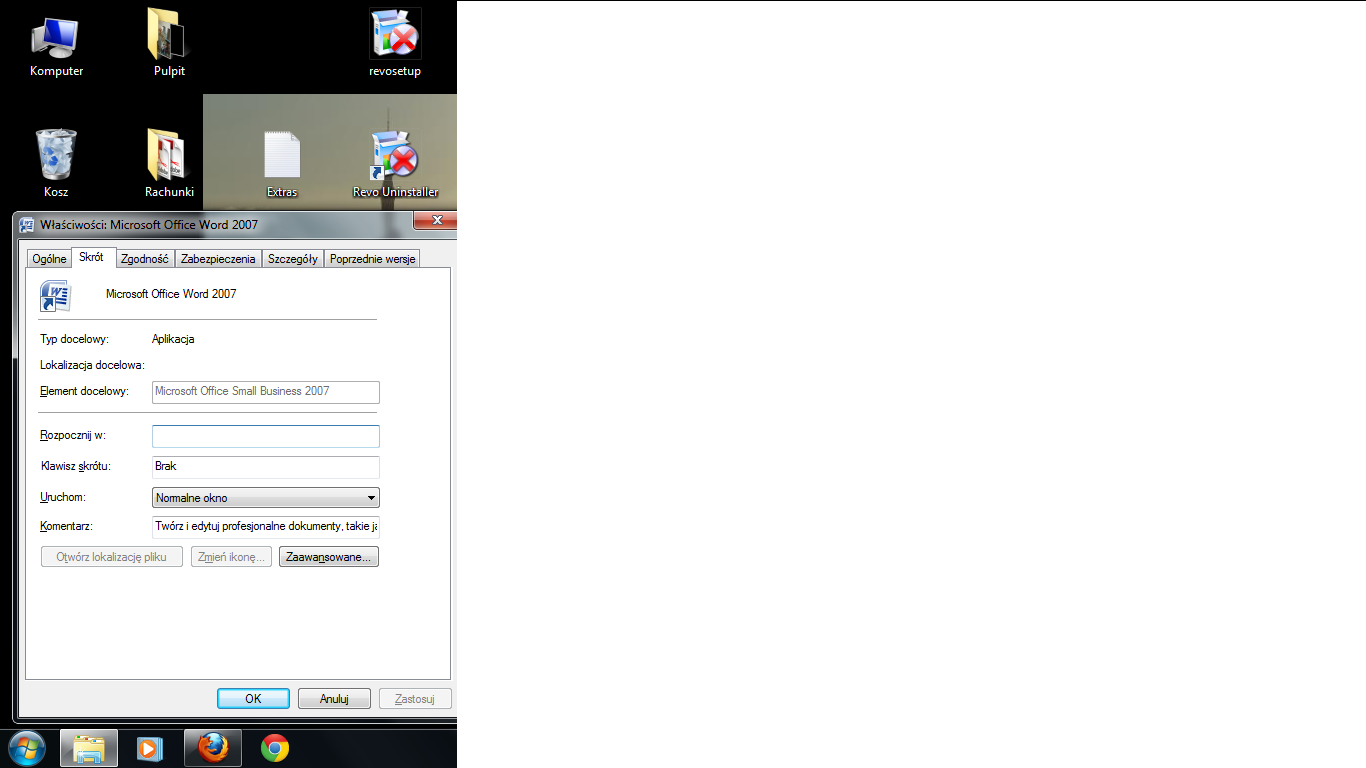
Task: Click the Zastosuj button
Action: point(415,699)
